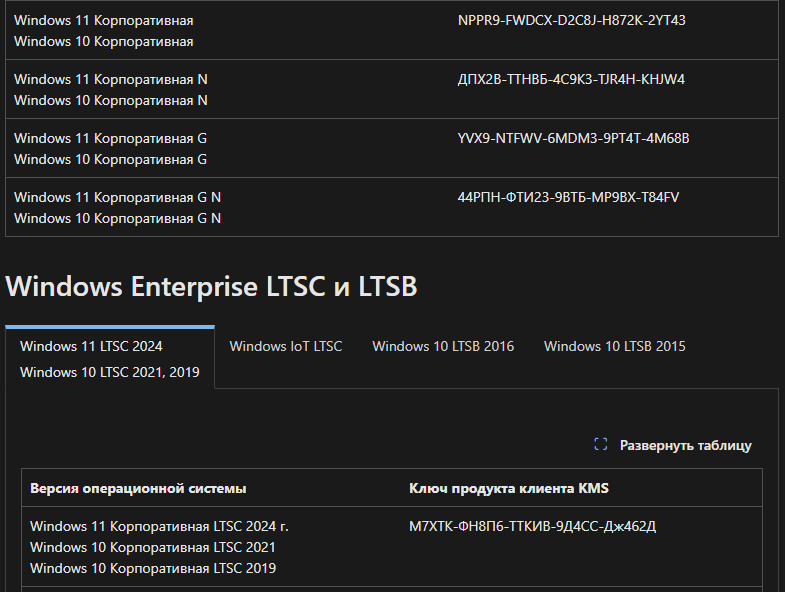Click Windows 10 Корпоративная LTSC 2021 text
The image size is (785, 592).
coord(153,547)
